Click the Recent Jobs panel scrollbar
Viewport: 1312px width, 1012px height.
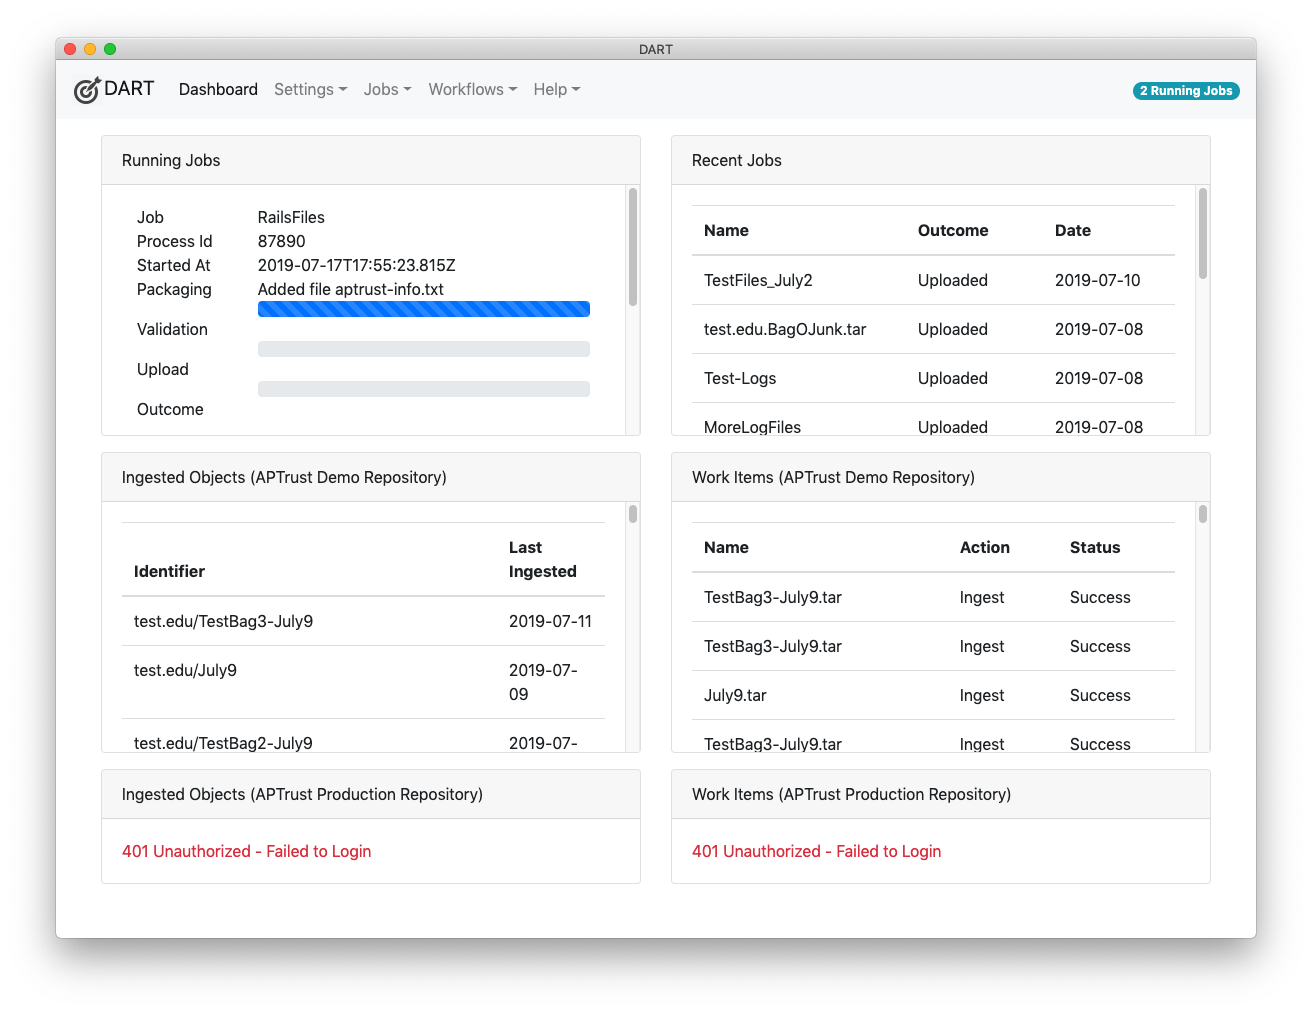[x=1203, y=234]
